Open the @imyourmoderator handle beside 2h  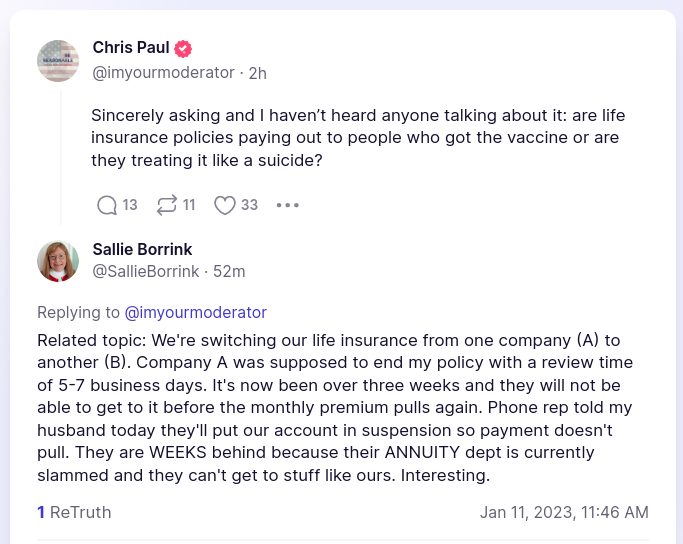(x=164, y=72)
